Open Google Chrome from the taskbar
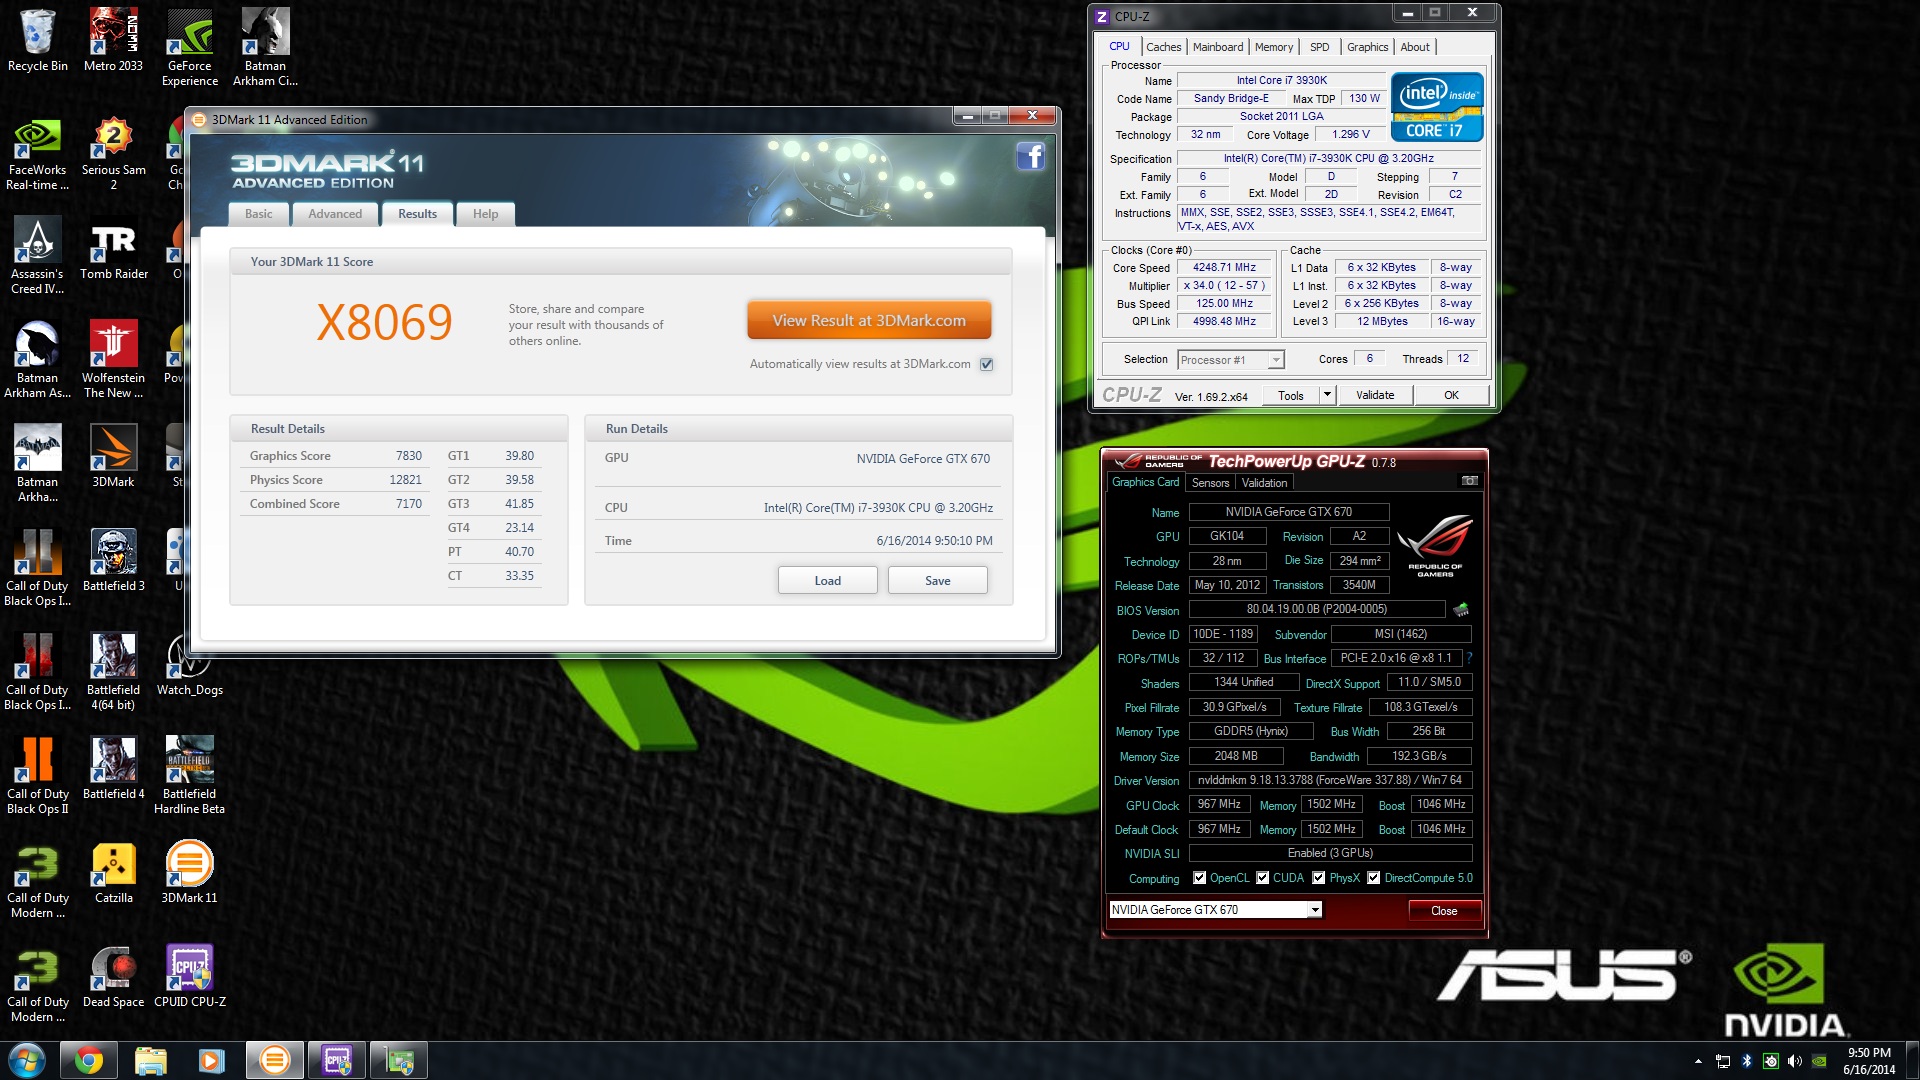1920x1080 pixels. [89, 1060]
